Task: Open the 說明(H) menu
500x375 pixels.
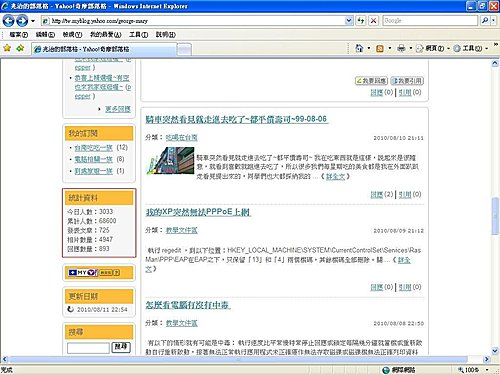Action: click(x=166, y=35)
